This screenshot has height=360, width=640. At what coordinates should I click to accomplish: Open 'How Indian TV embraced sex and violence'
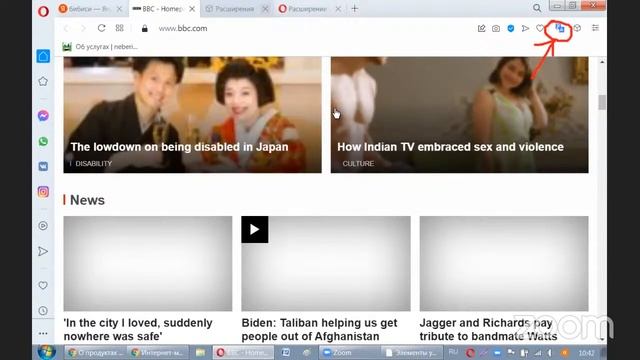click(x=450, y=147)
